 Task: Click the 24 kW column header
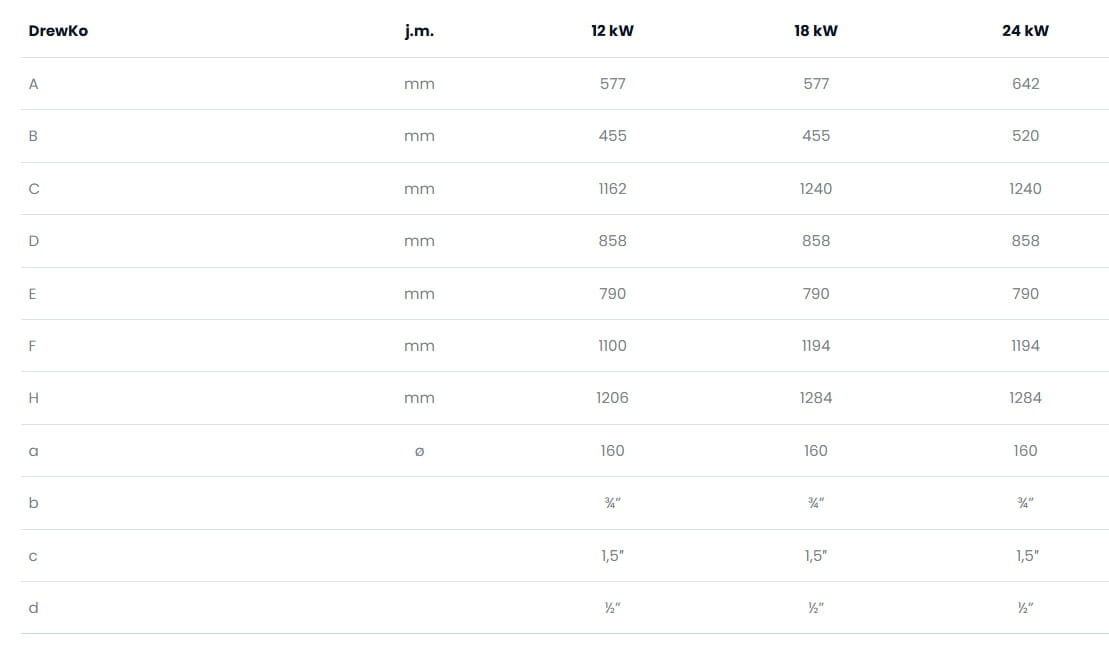click(x=1025, y=31)
